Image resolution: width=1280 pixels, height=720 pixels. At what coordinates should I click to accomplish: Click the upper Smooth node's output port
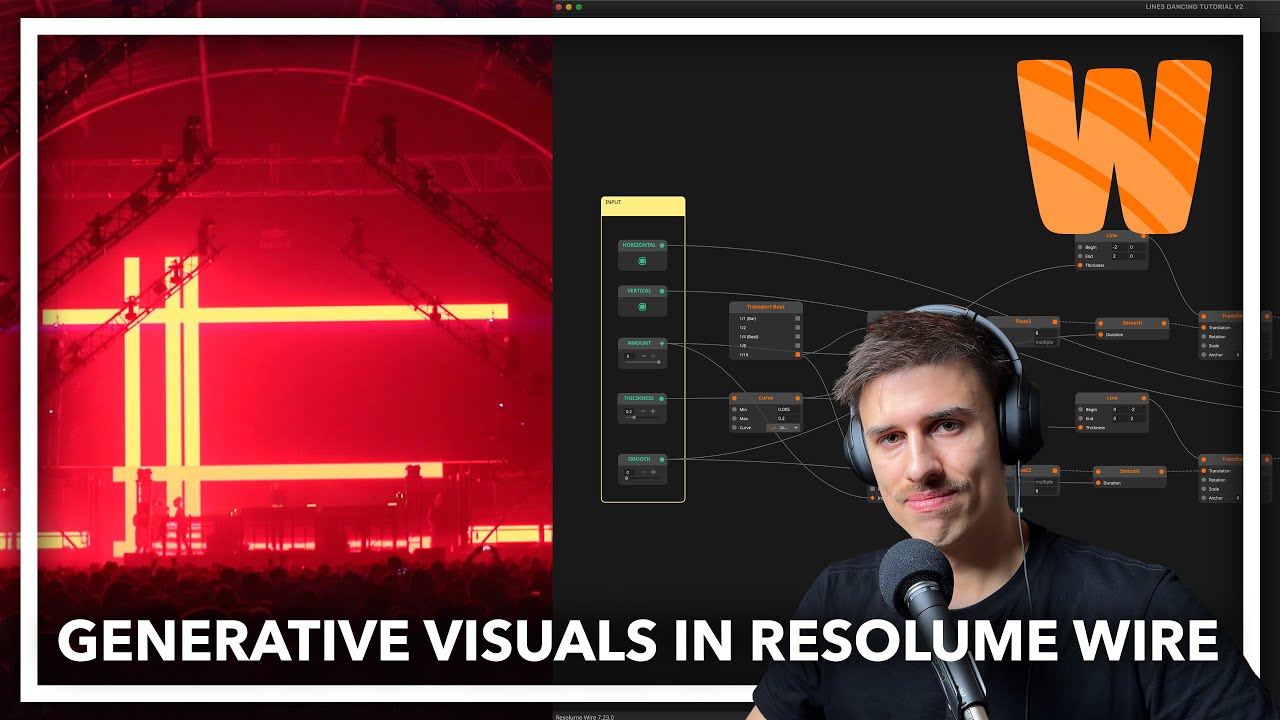(1164, 323)
